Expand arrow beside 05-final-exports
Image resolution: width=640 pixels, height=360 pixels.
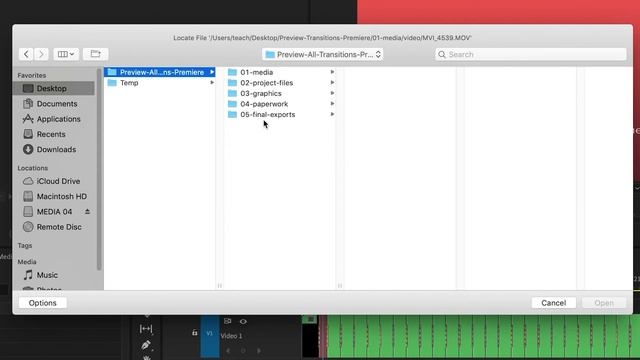coord(332,114)
